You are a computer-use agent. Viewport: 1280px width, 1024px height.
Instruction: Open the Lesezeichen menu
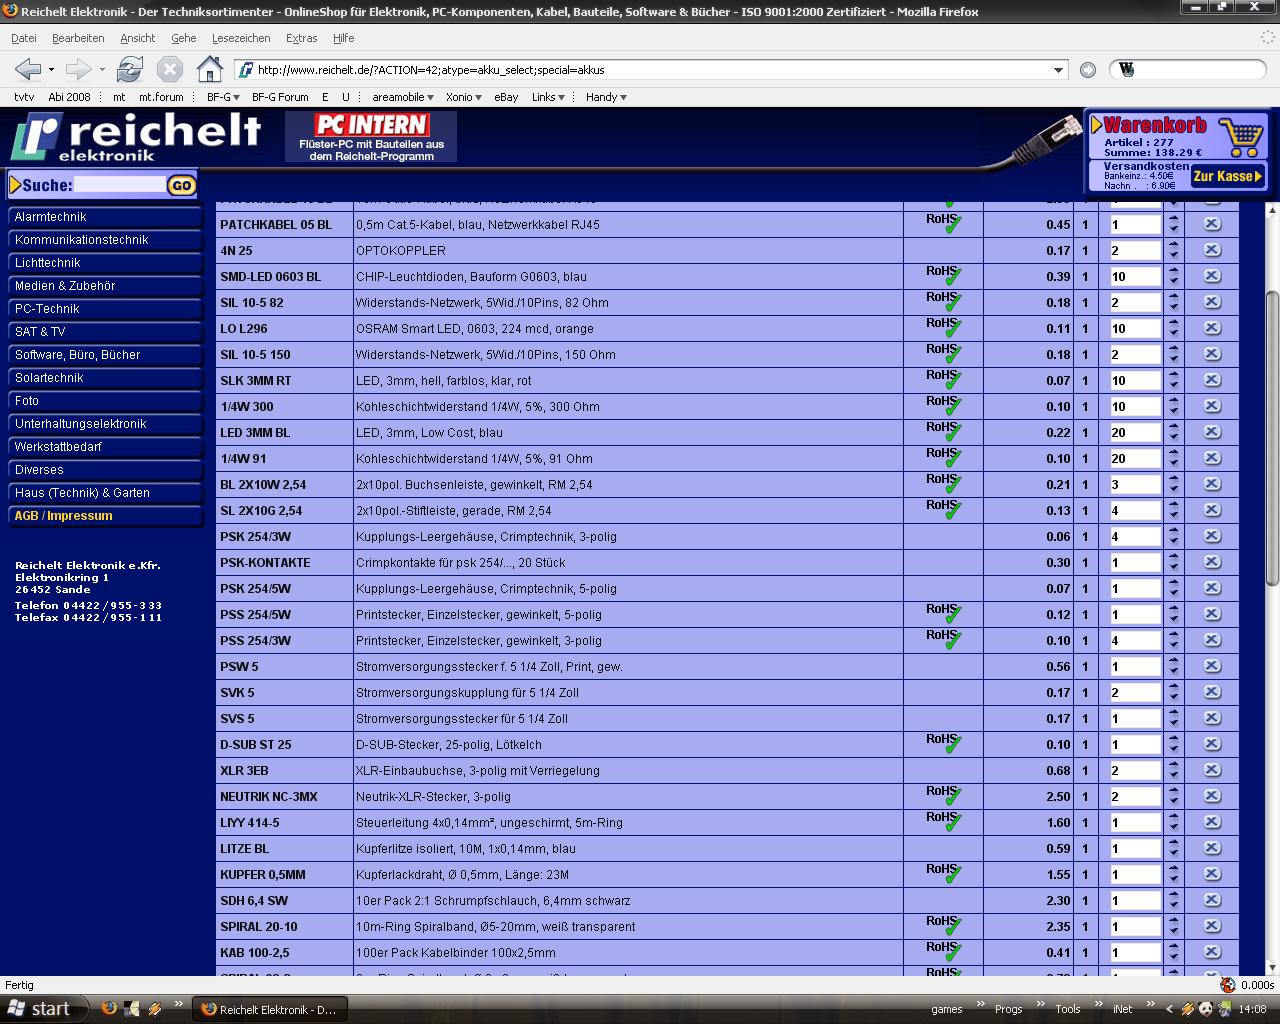pyautogui.click(x=240, y=38)
